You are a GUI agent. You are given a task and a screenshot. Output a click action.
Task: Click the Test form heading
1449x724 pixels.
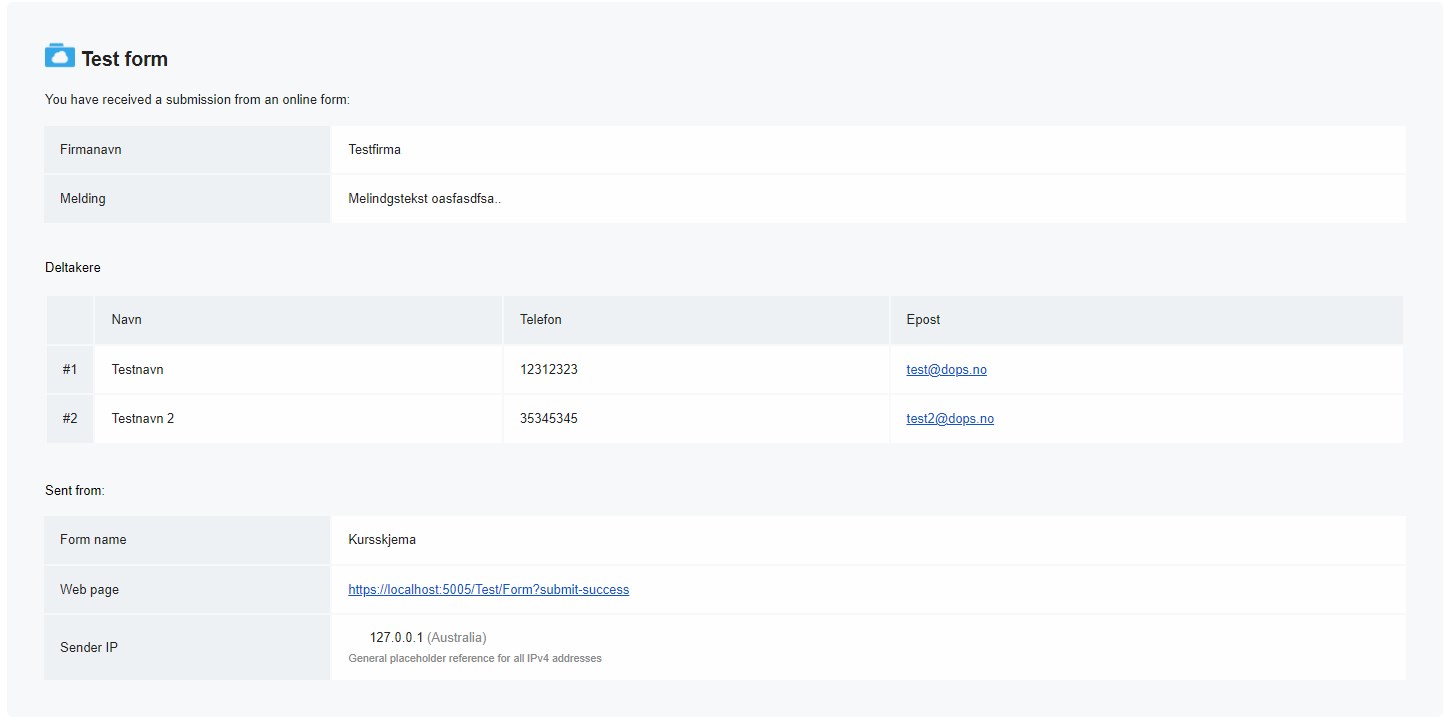(124, 59)
